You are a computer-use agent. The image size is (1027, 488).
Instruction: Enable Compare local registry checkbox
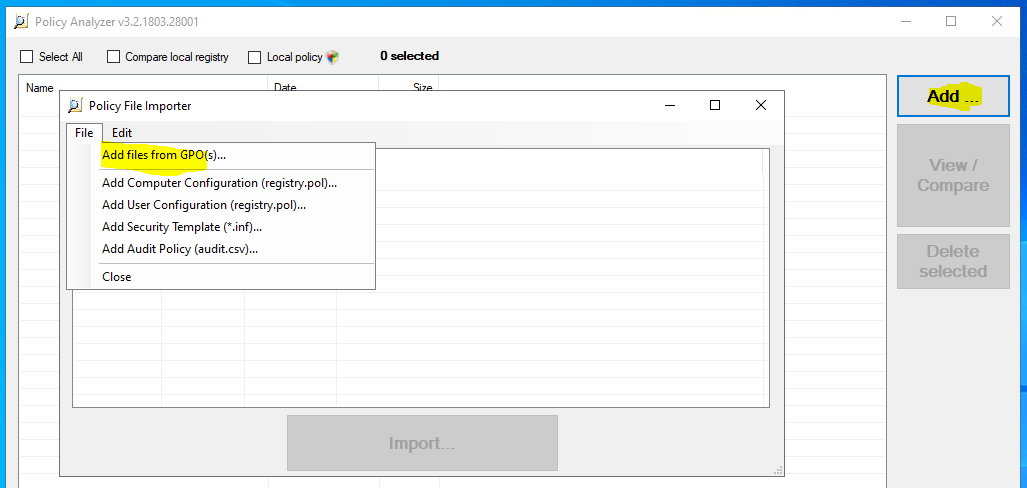click(x=113, y=57)
